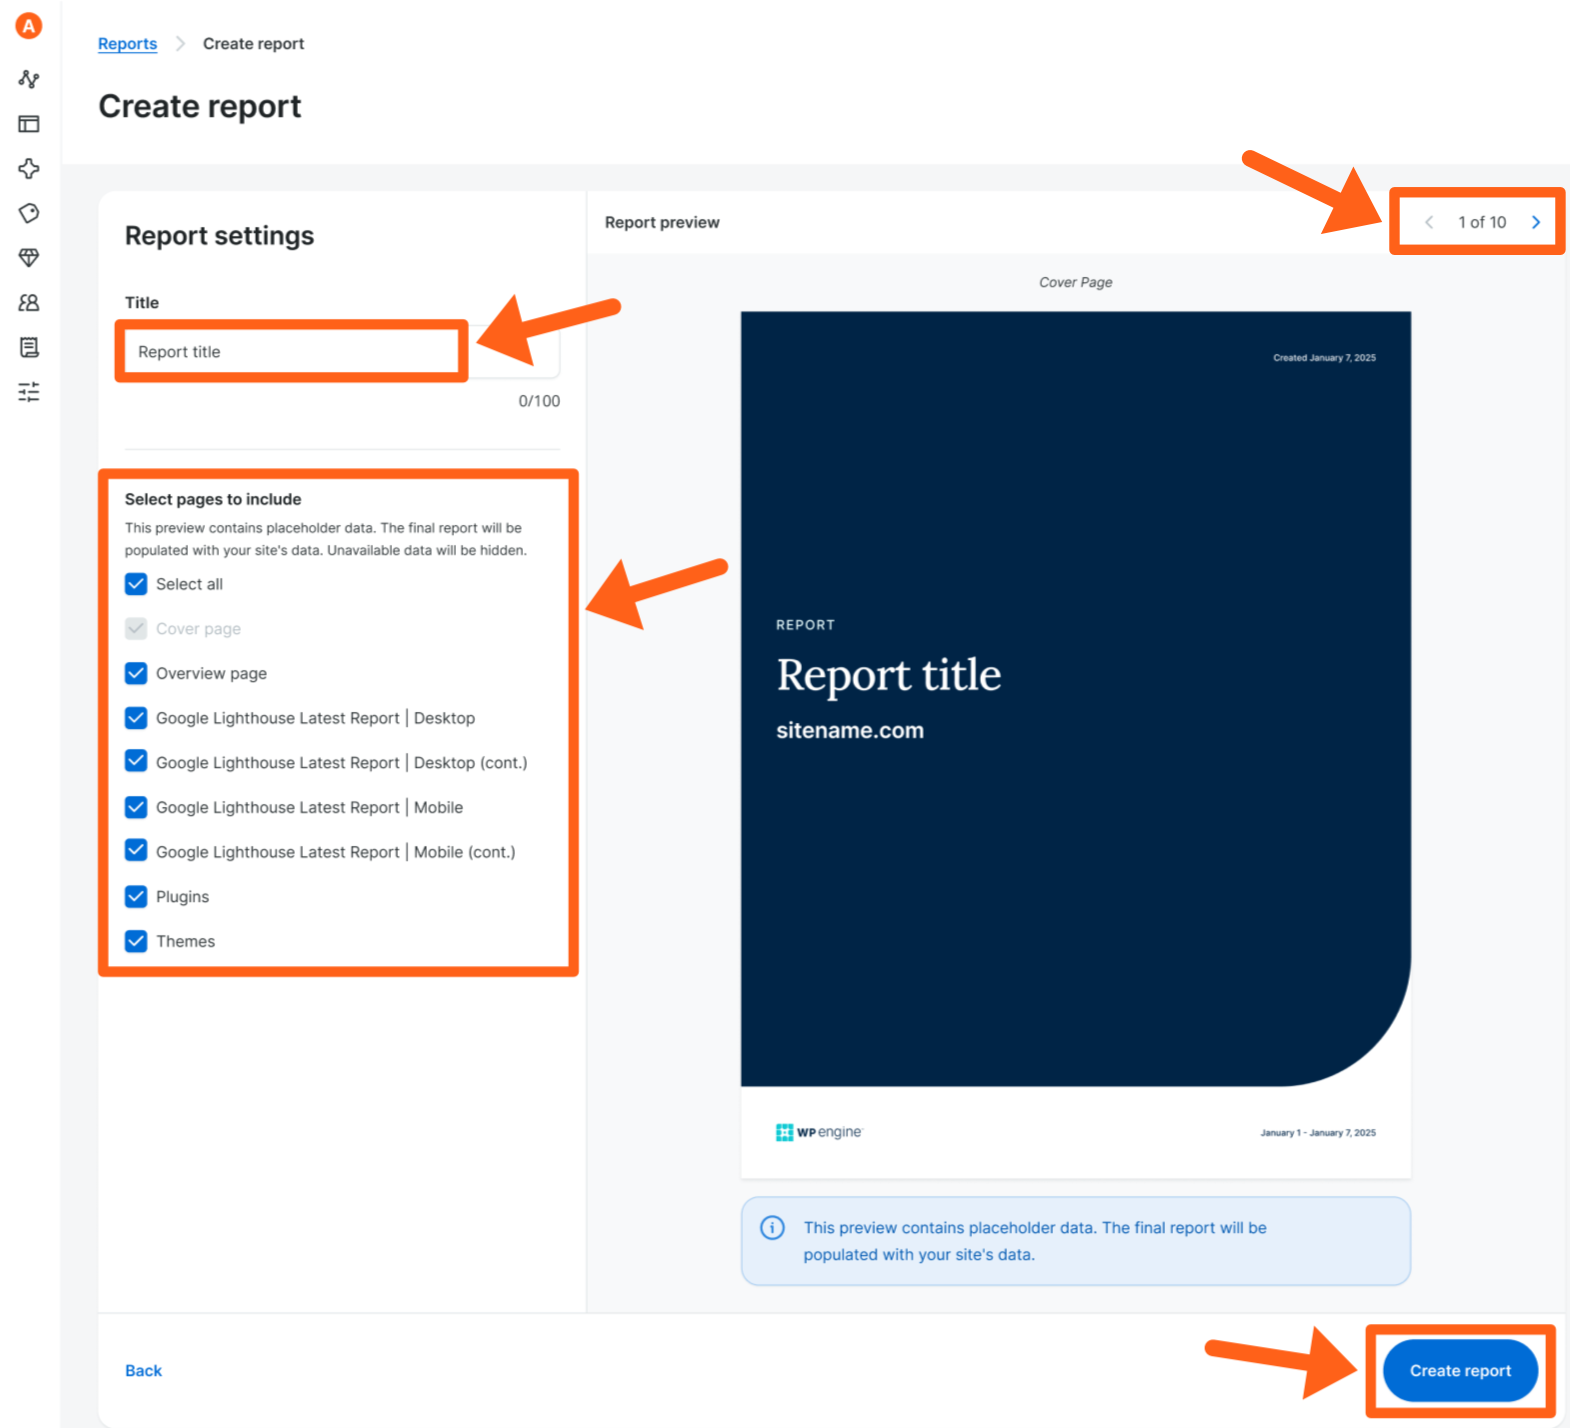Uncheck the Plugins checkbox
The image size is (1570, 1428).
point(136,896)
